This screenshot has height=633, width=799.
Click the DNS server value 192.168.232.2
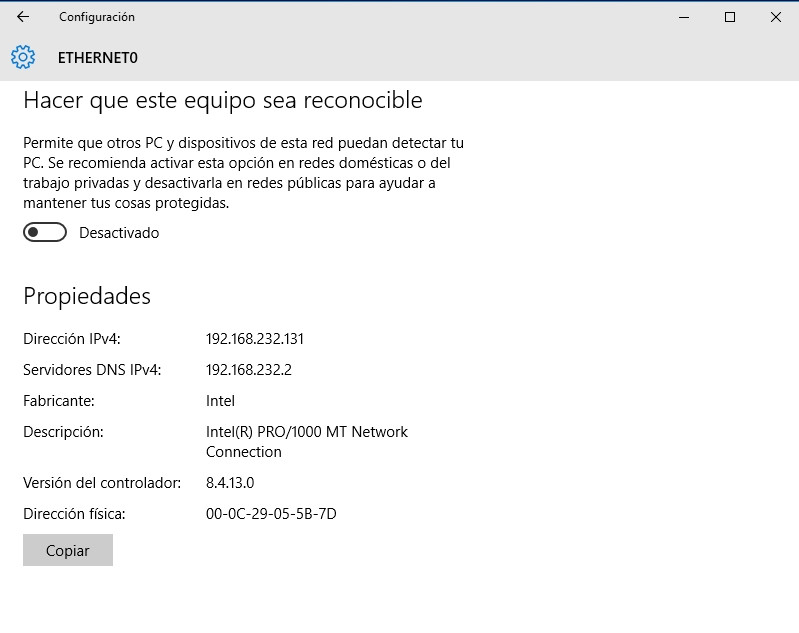[249, 370]
